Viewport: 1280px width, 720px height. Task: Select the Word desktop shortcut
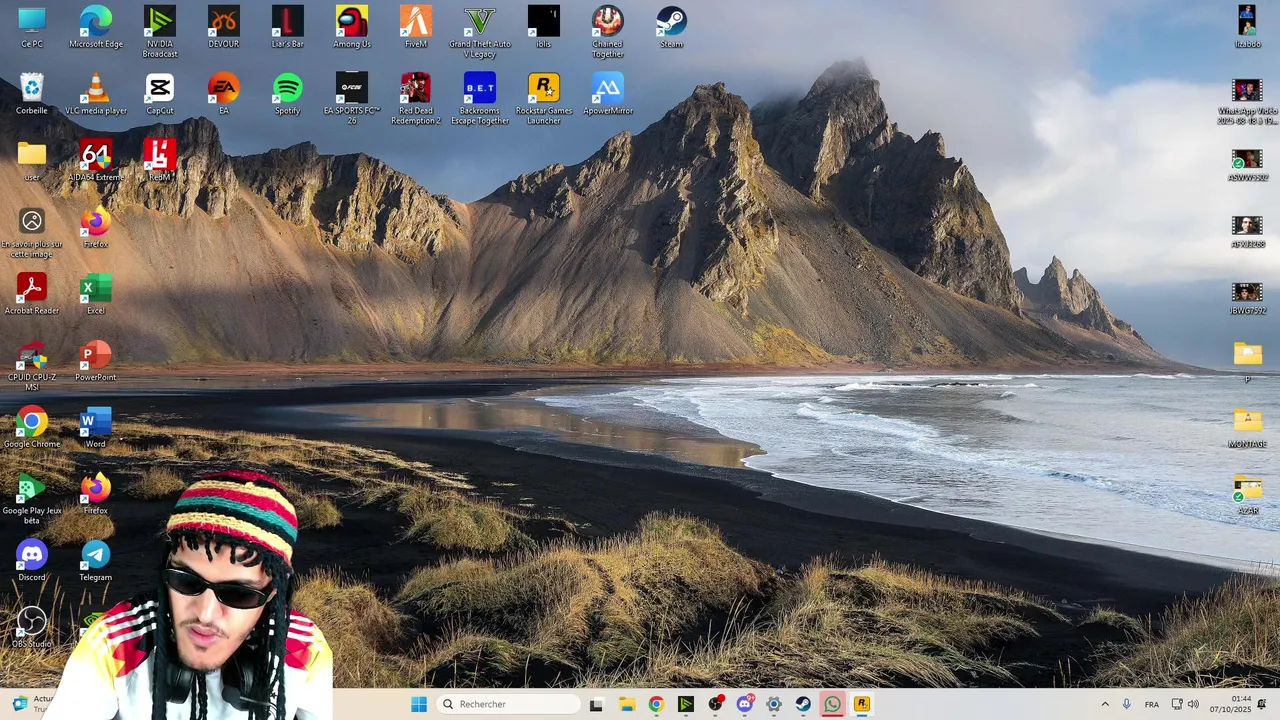pos(96,428)
